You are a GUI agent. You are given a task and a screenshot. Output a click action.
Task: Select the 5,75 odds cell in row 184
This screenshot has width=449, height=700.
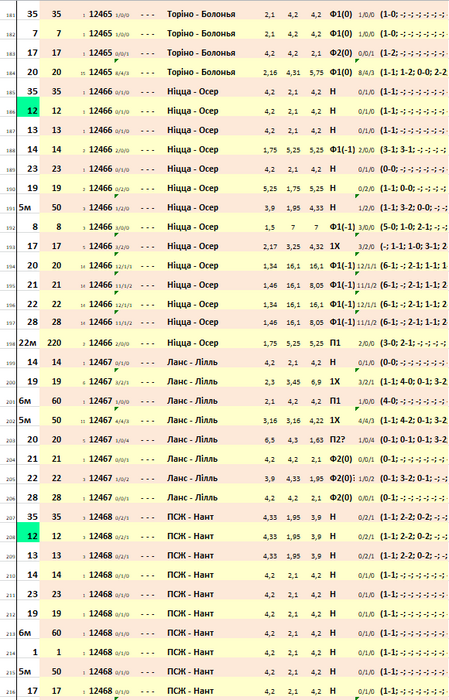point(316,72)
